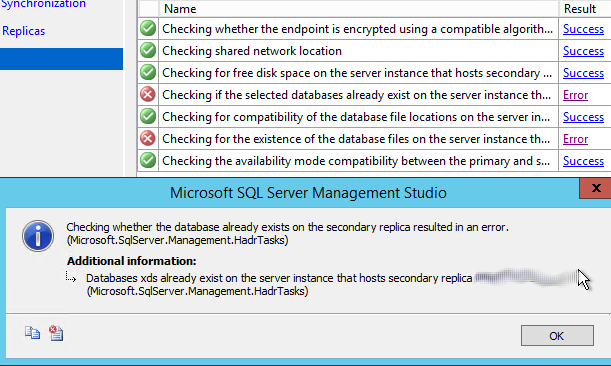Click green check icon for availability mode compatibility
611x366 pixels.
[x=148, y=160]
